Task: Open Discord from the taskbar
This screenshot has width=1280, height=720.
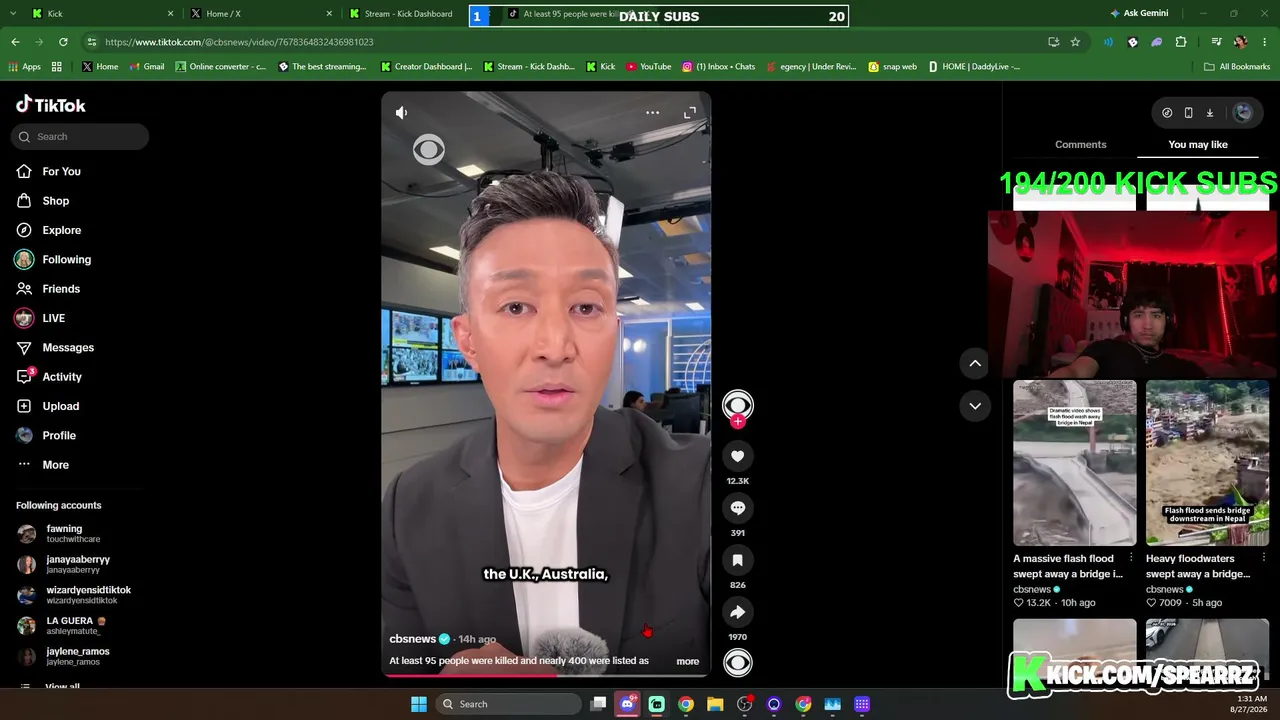Action: tap(627, 704)
